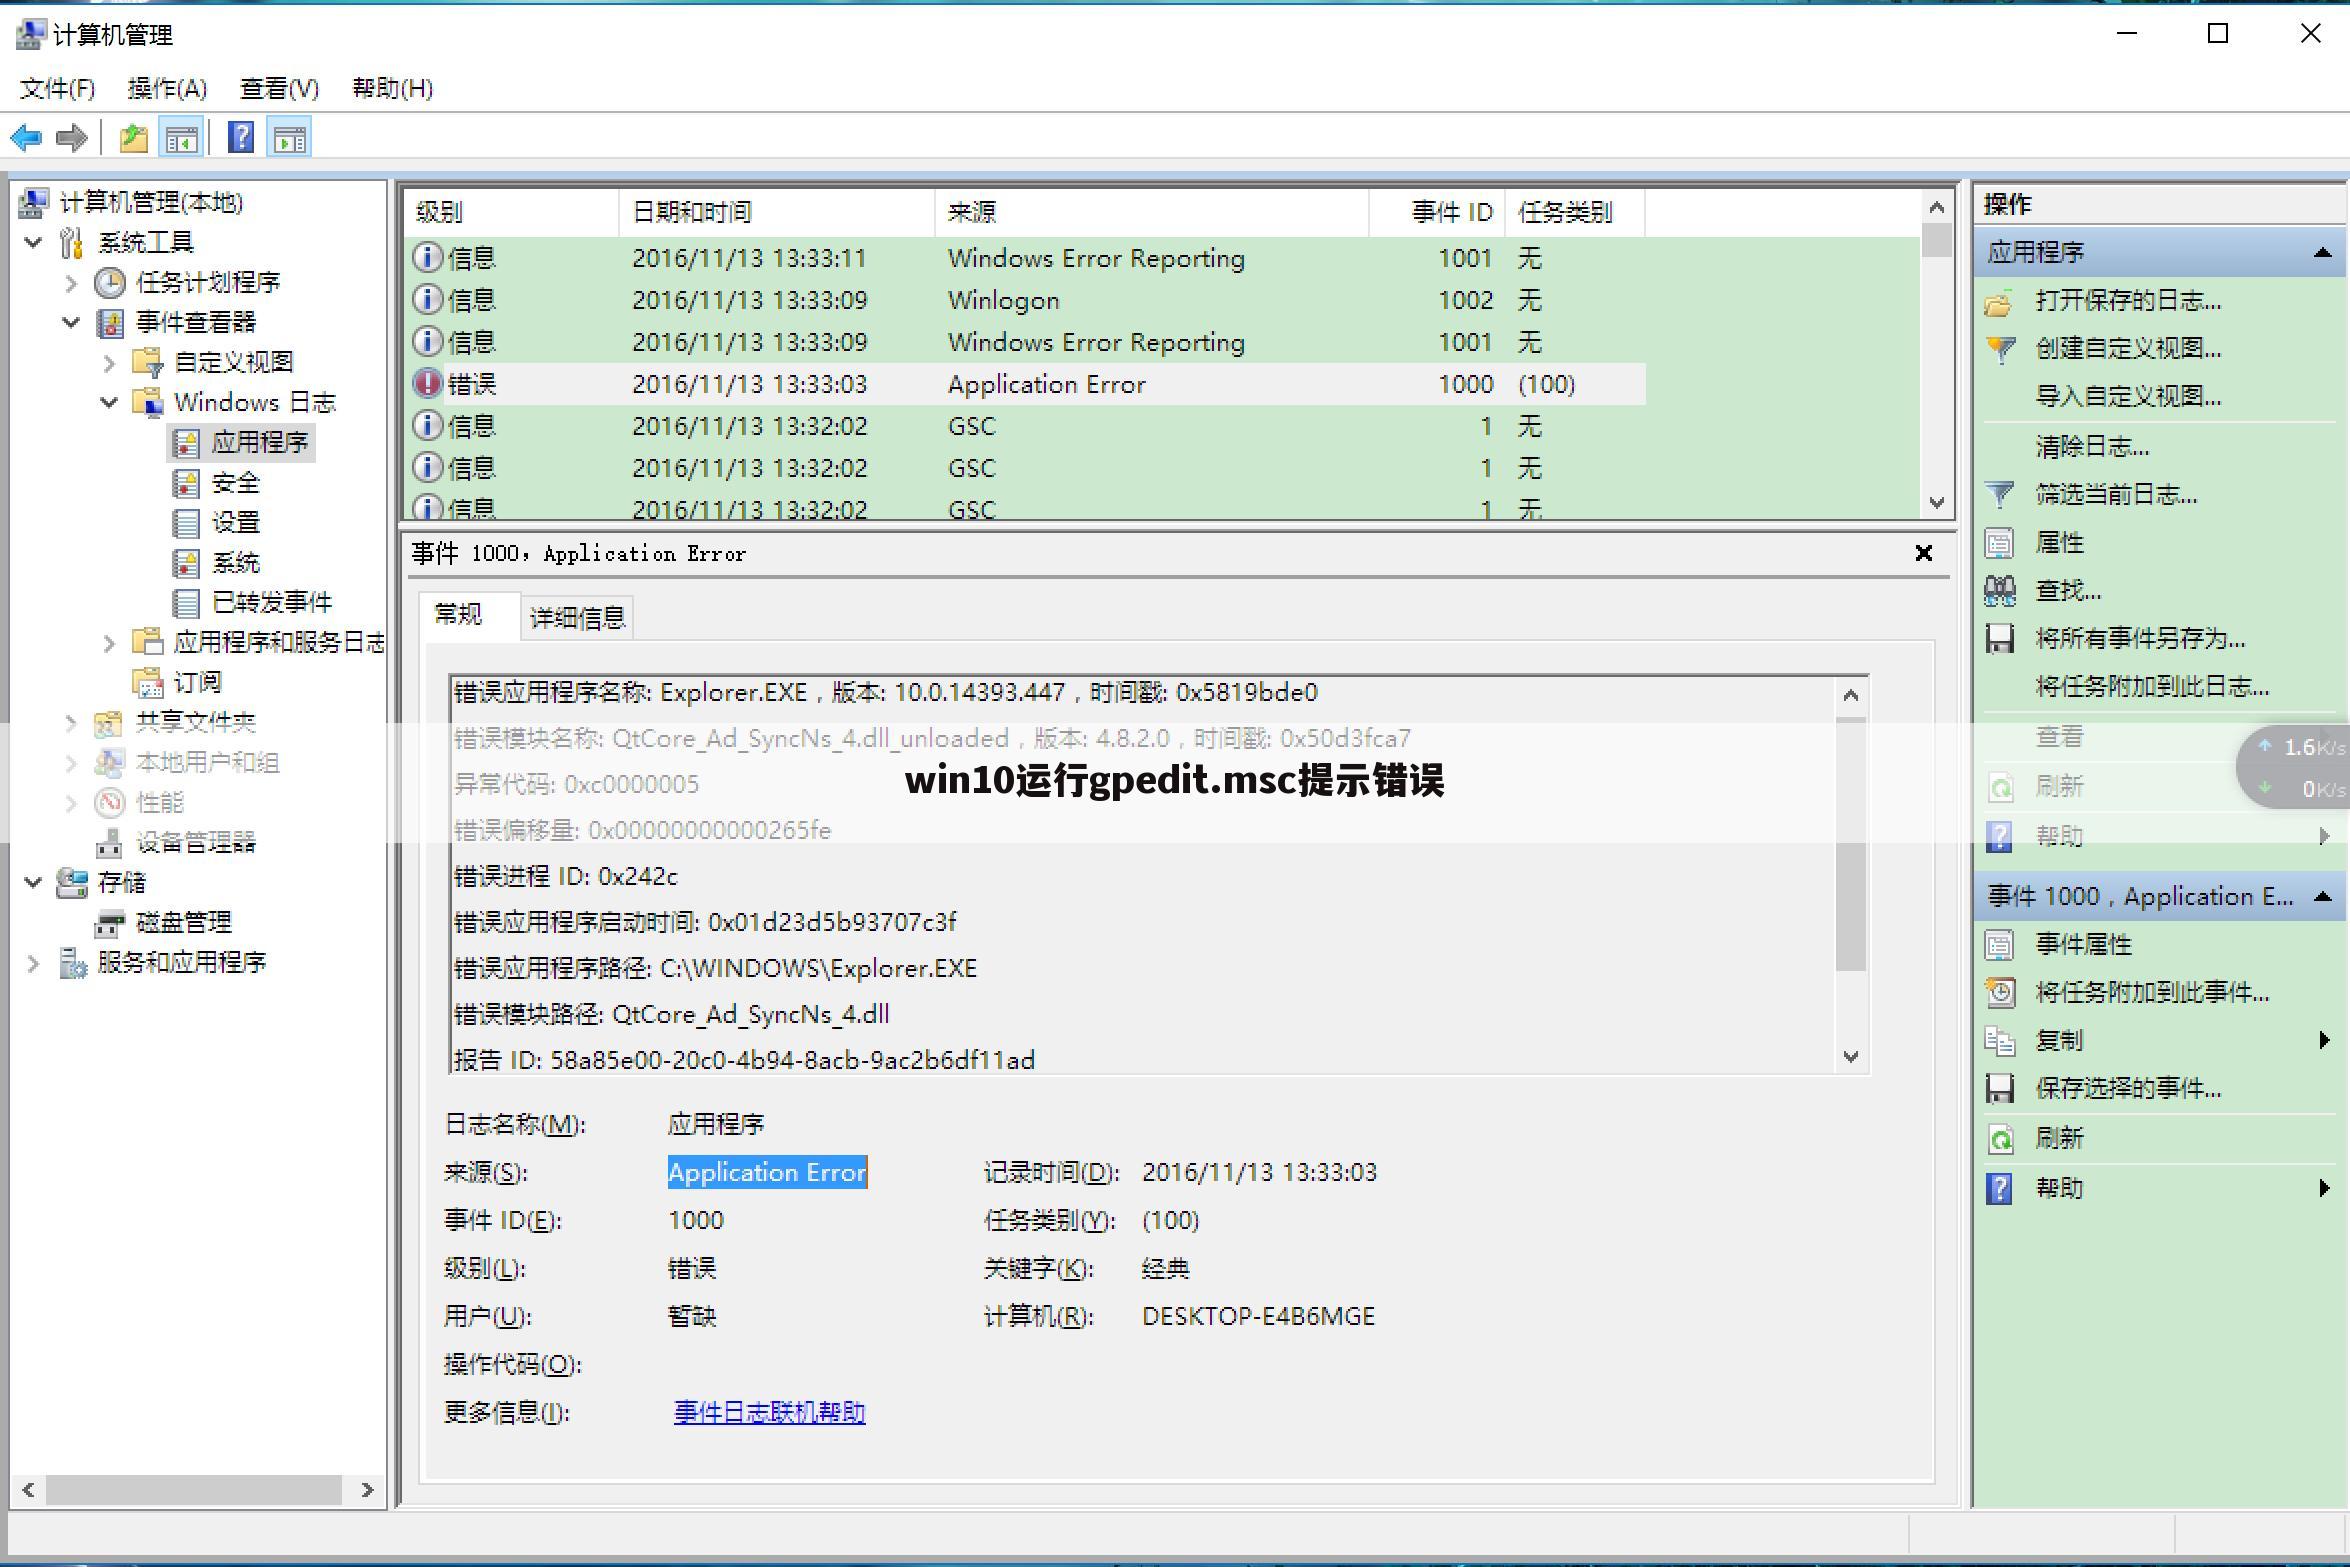
Task: Sort by 级别 column header
Action: tap(511, 212)
